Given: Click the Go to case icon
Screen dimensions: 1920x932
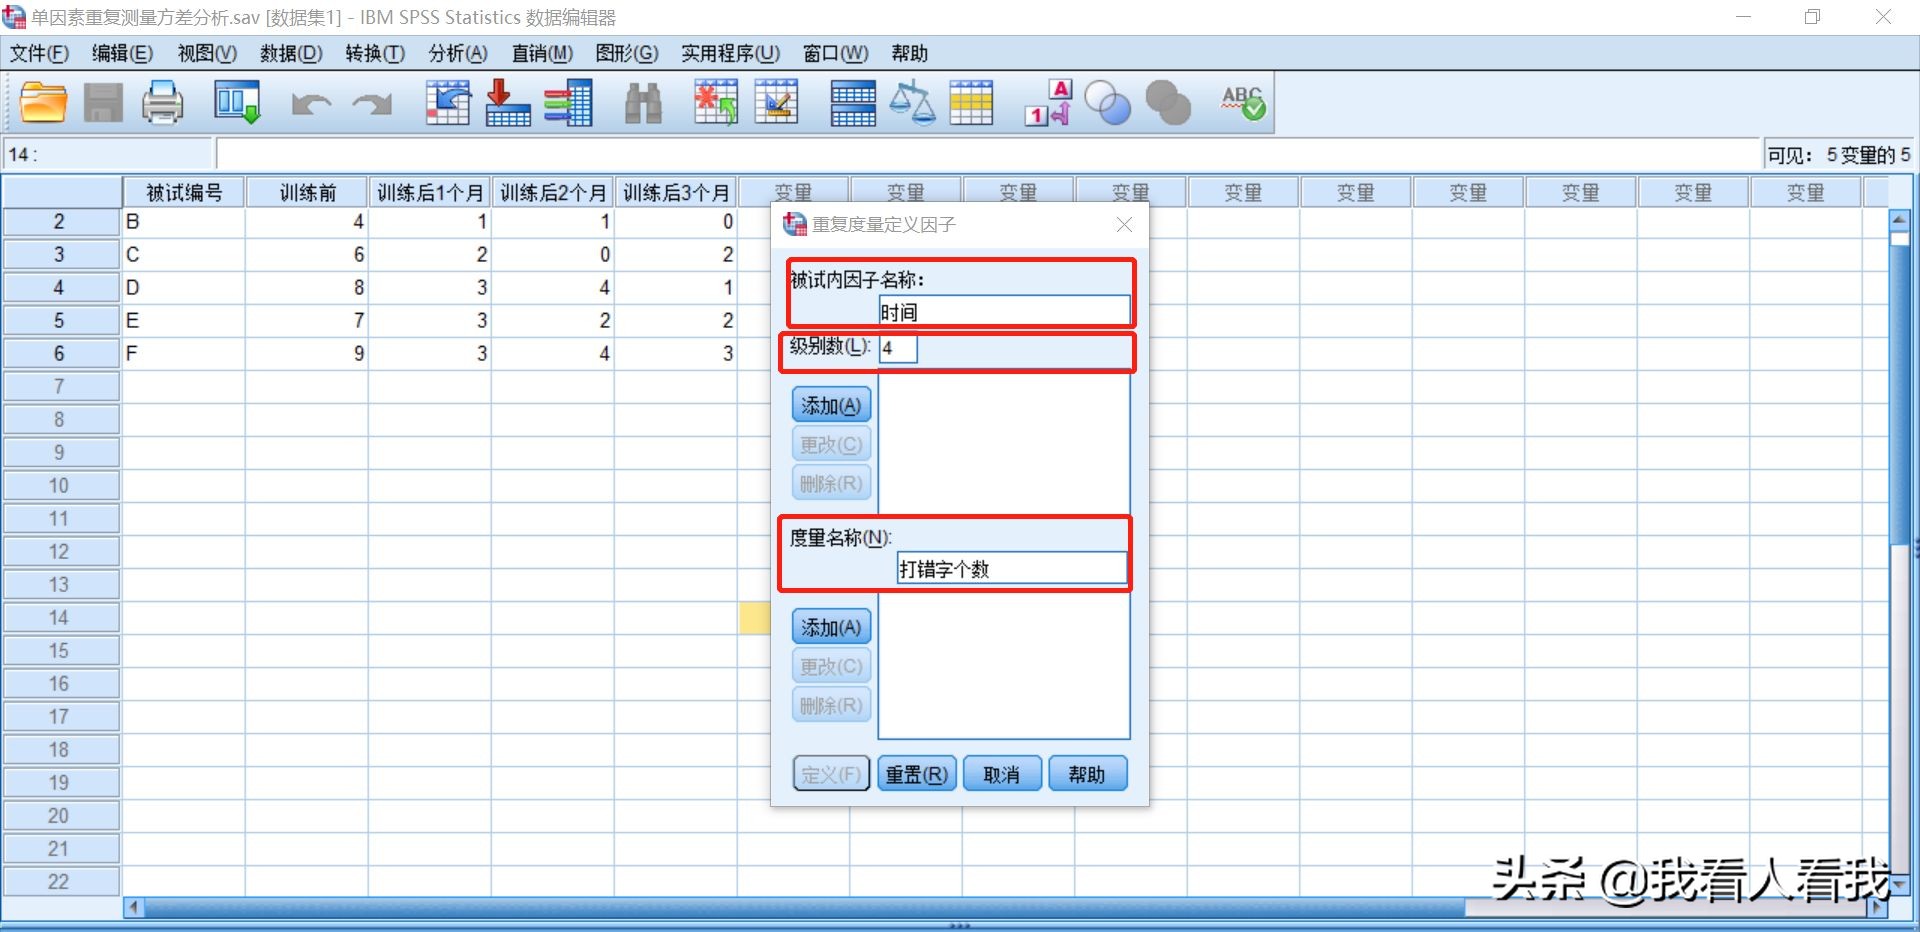Looking at the screenshot, I should pos(448,103).
